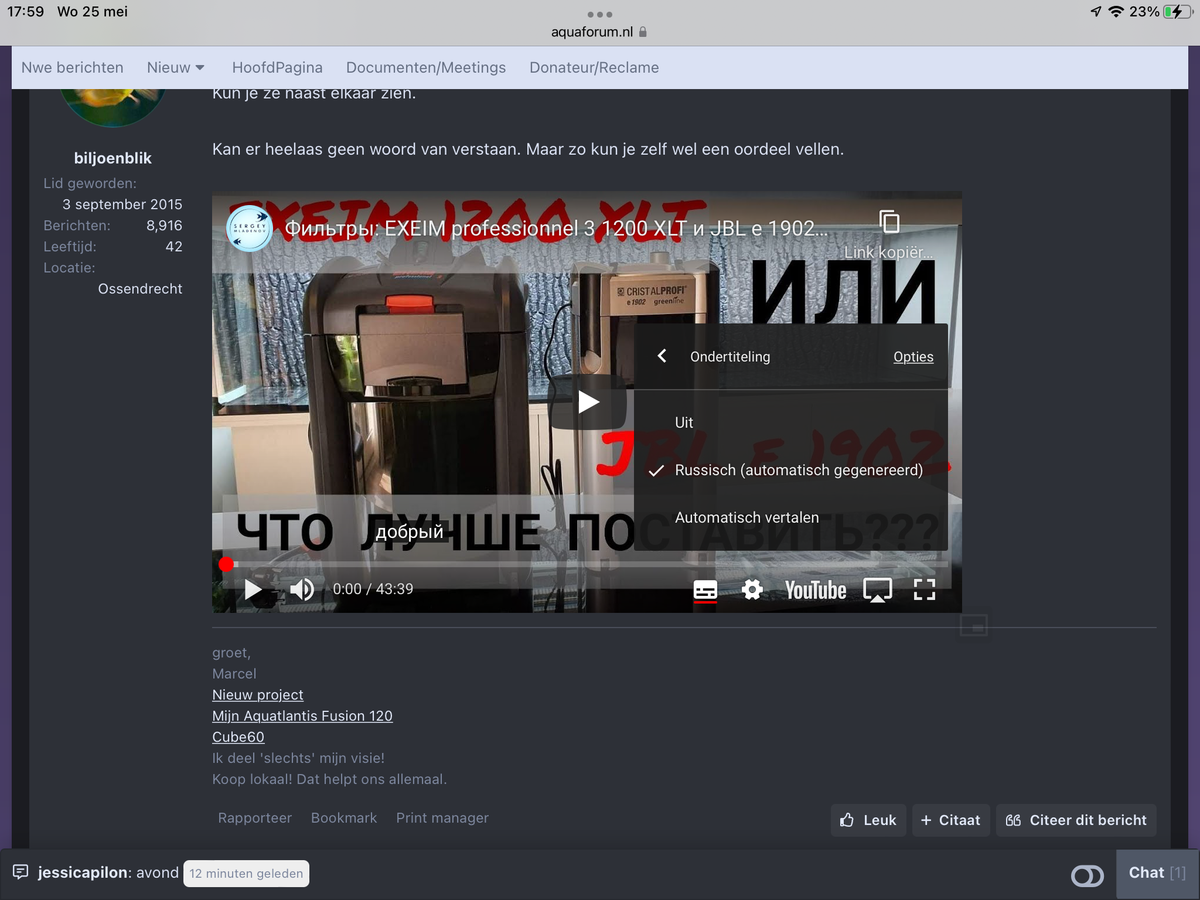Screen dimensions: 1200x900
Task: Start AirPlay with the cast icon
Action: pyautogui.click(x=877, y=590)
